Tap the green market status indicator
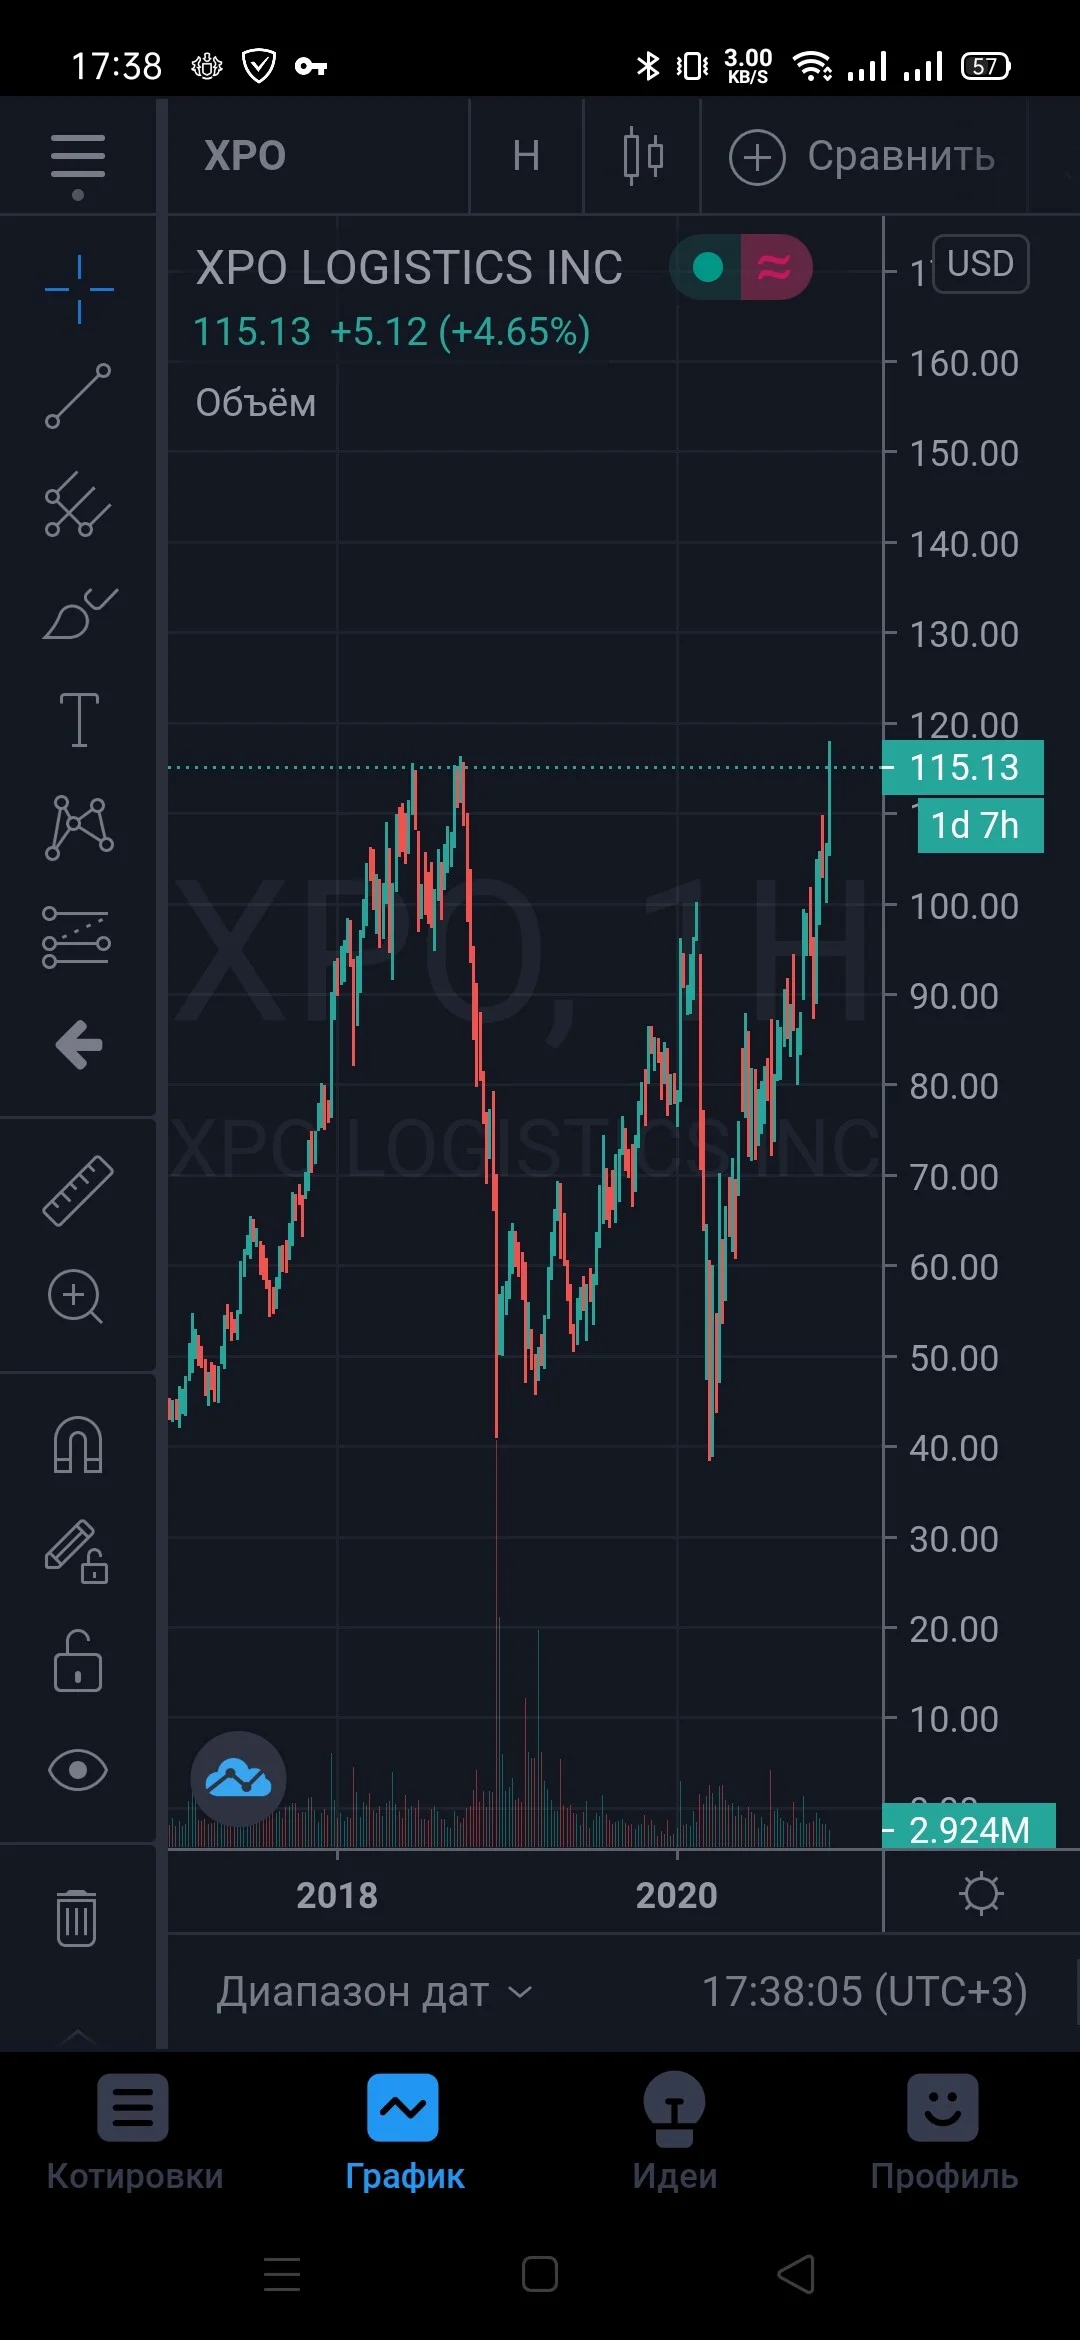 coord(707,267)
